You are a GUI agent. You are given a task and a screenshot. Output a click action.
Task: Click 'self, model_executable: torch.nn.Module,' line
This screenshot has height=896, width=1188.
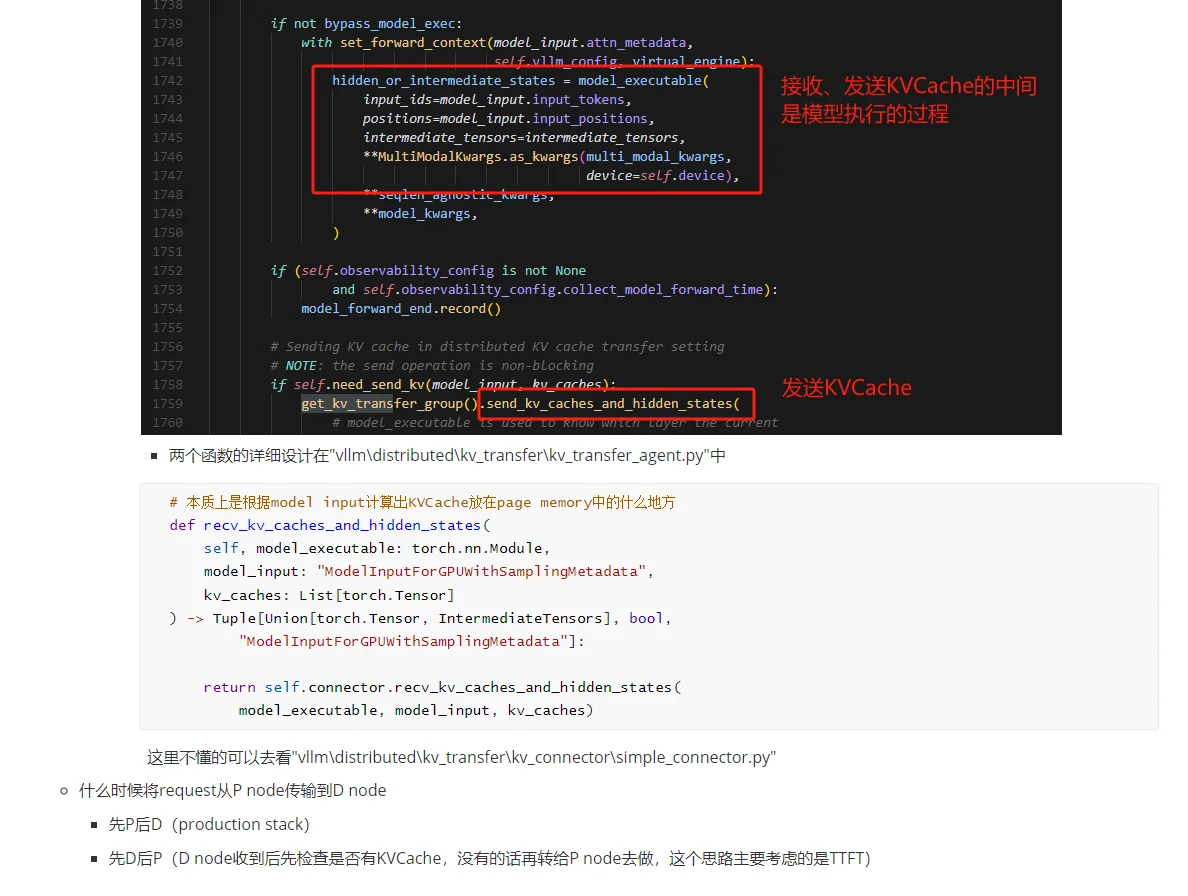(x=377, y=548)
